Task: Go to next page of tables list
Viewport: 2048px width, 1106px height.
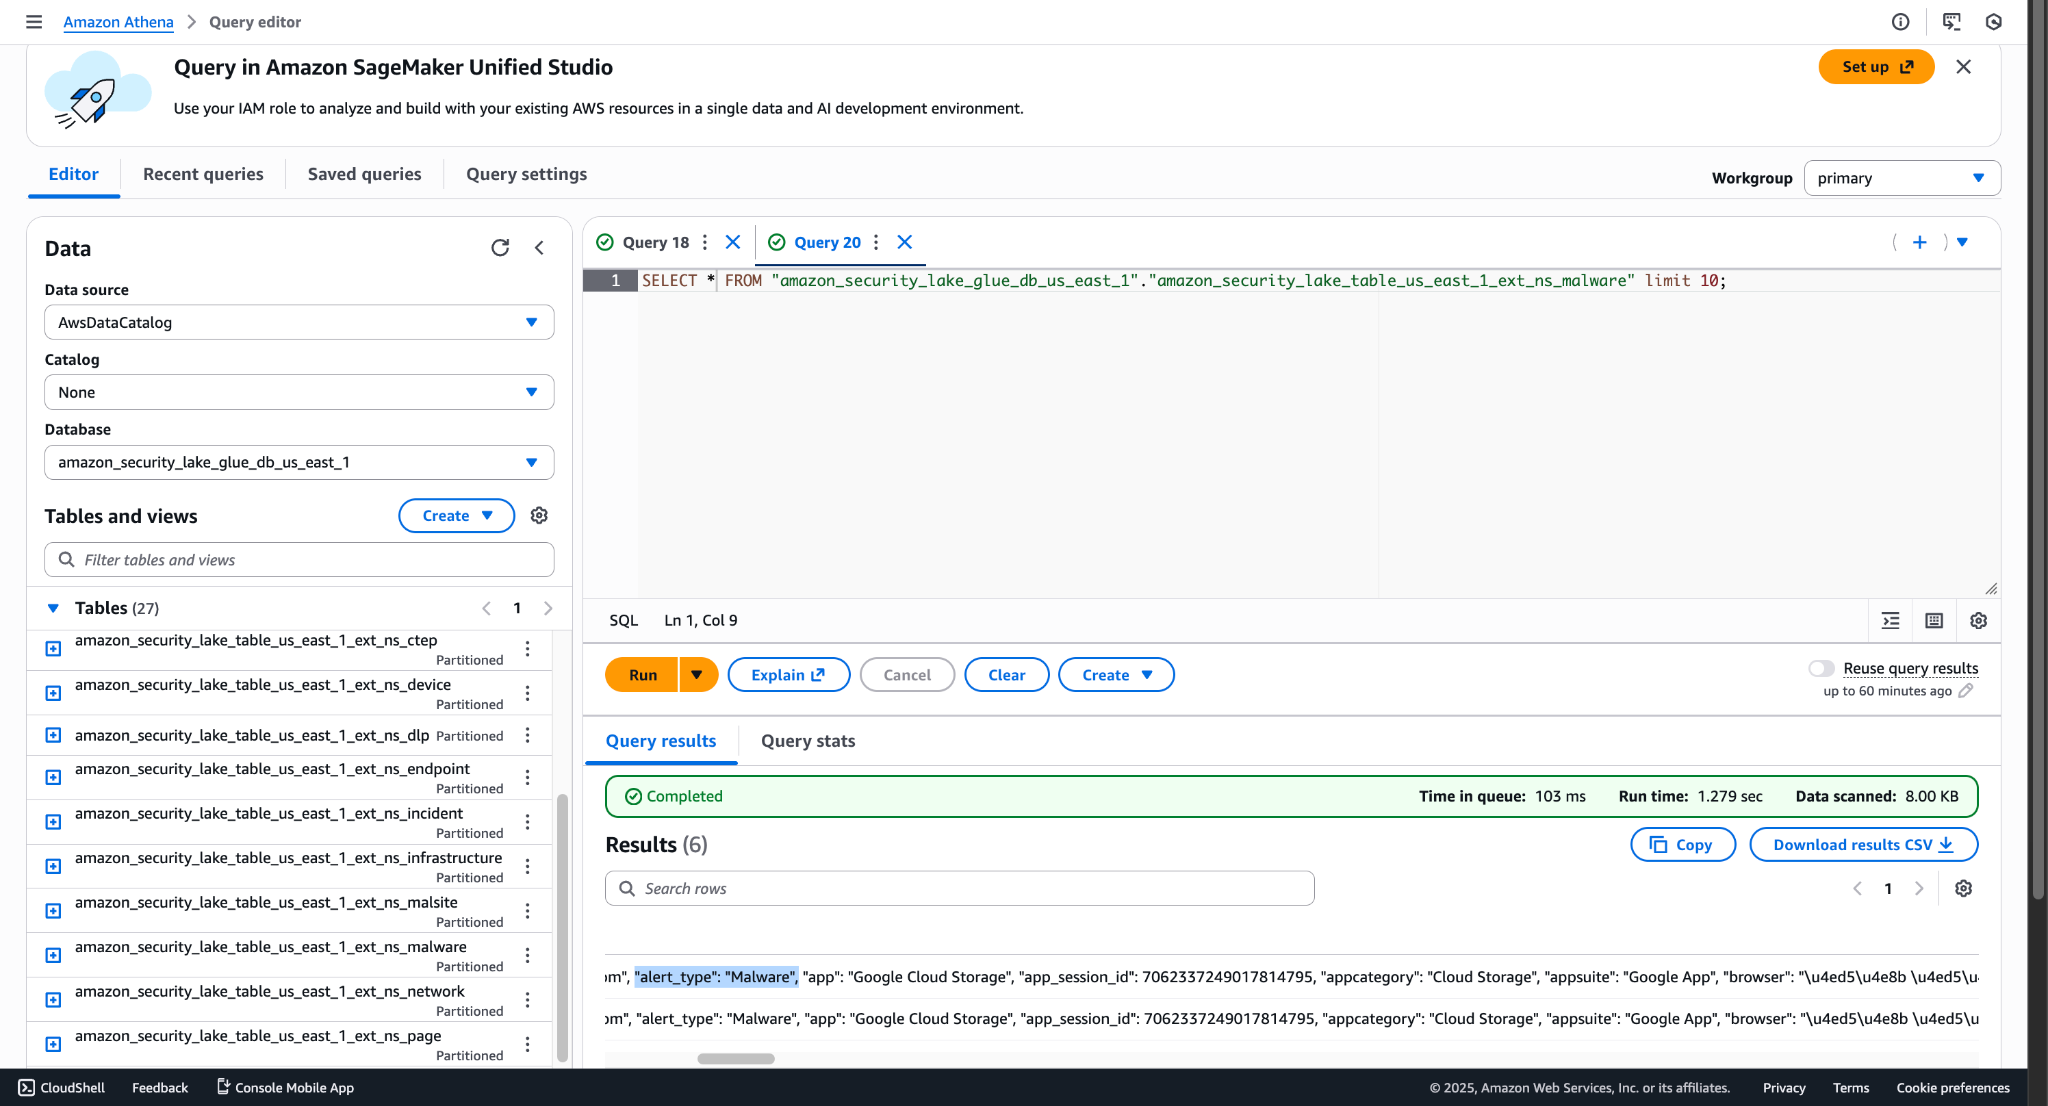Action: [x=548, y=608]
